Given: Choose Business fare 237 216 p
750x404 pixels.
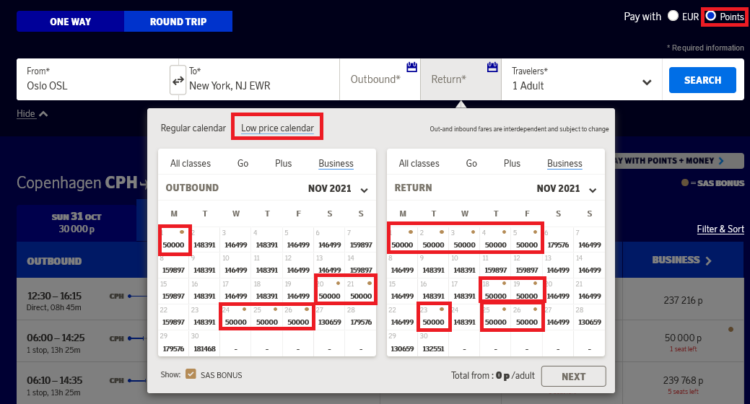Looking at the screenshot, I should coord(683,300).
